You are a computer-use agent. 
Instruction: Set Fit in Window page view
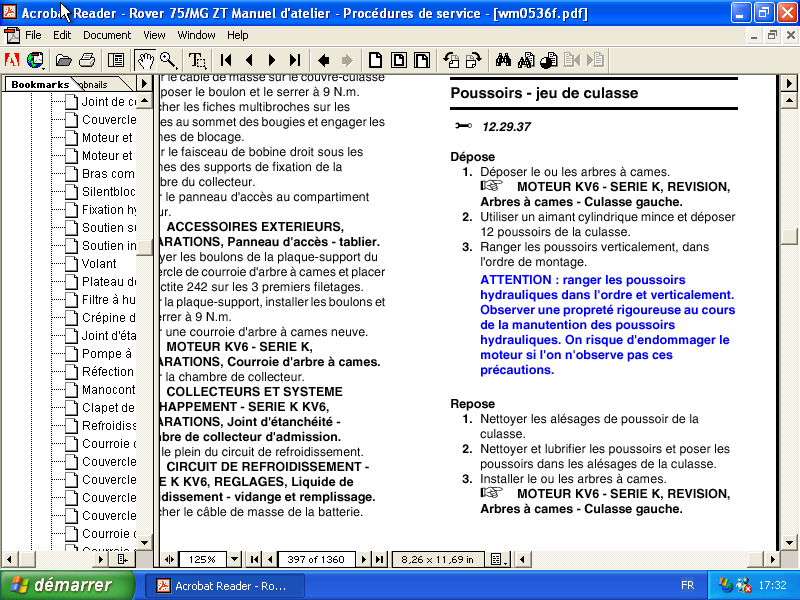(398, 60)
